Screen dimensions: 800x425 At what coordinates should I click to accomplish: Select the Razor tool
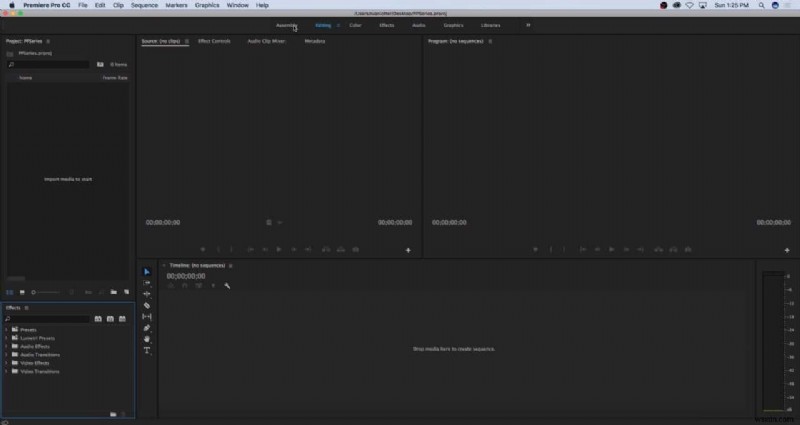[147, 306]
